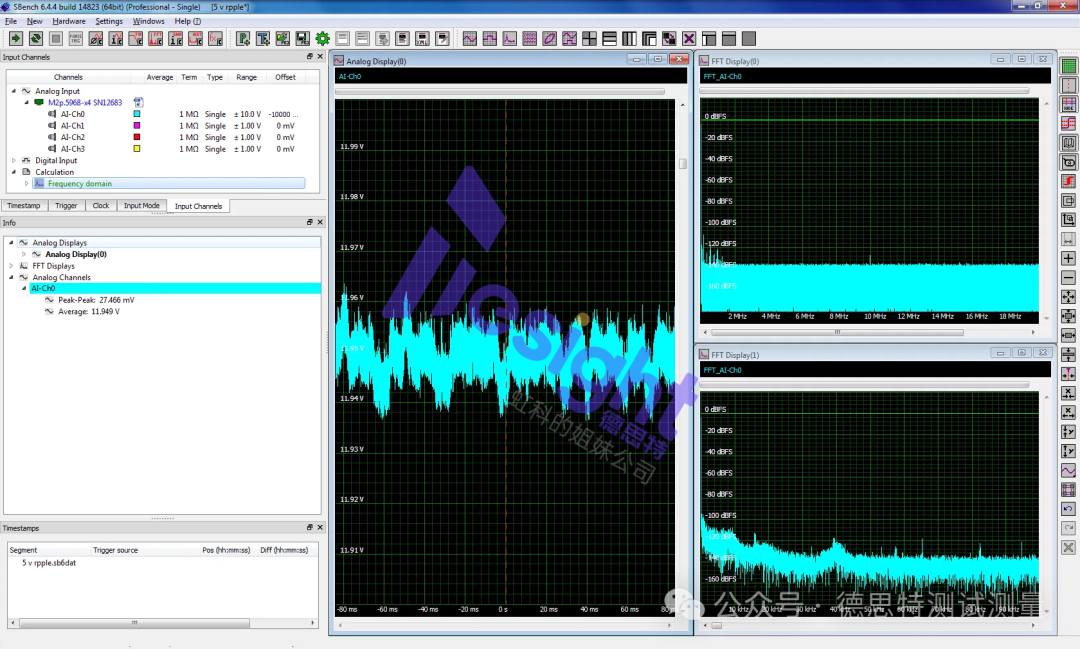The height and width of the screenshot is (649, 1080).
Task: Undock the Info panel with float button
Action: (x=309, y=222)
